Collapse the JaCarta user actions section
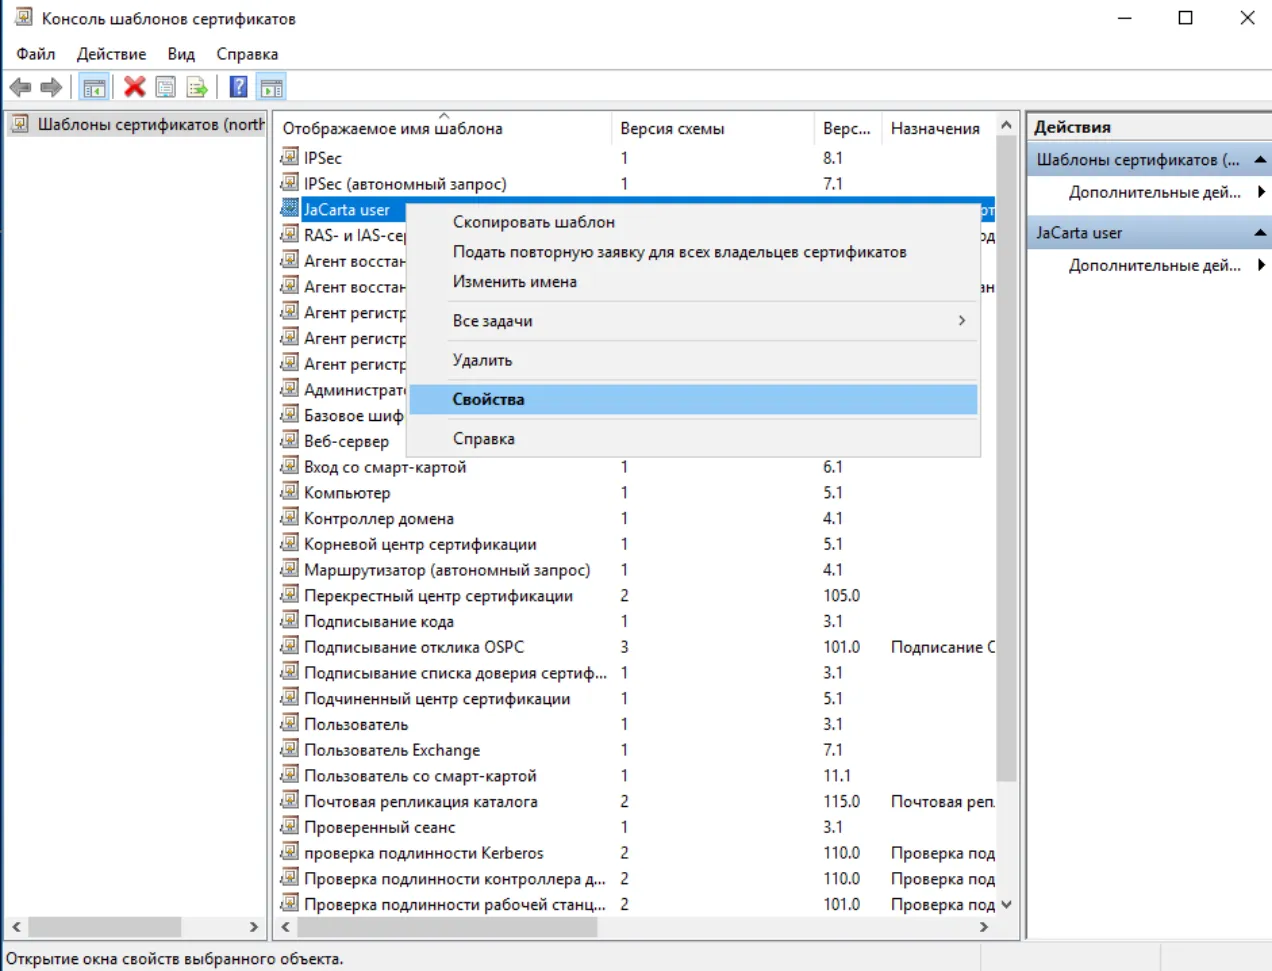This screenshot has width=1272, height=971. 1260,233
